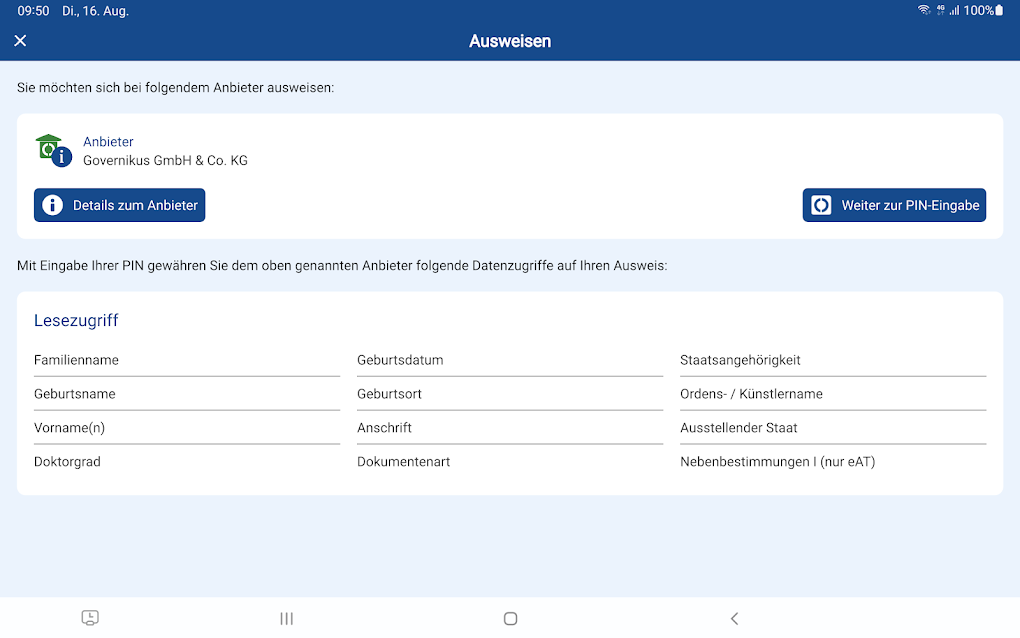Tap the Home navigation button
1020x638 pixels.
[510, 618]
